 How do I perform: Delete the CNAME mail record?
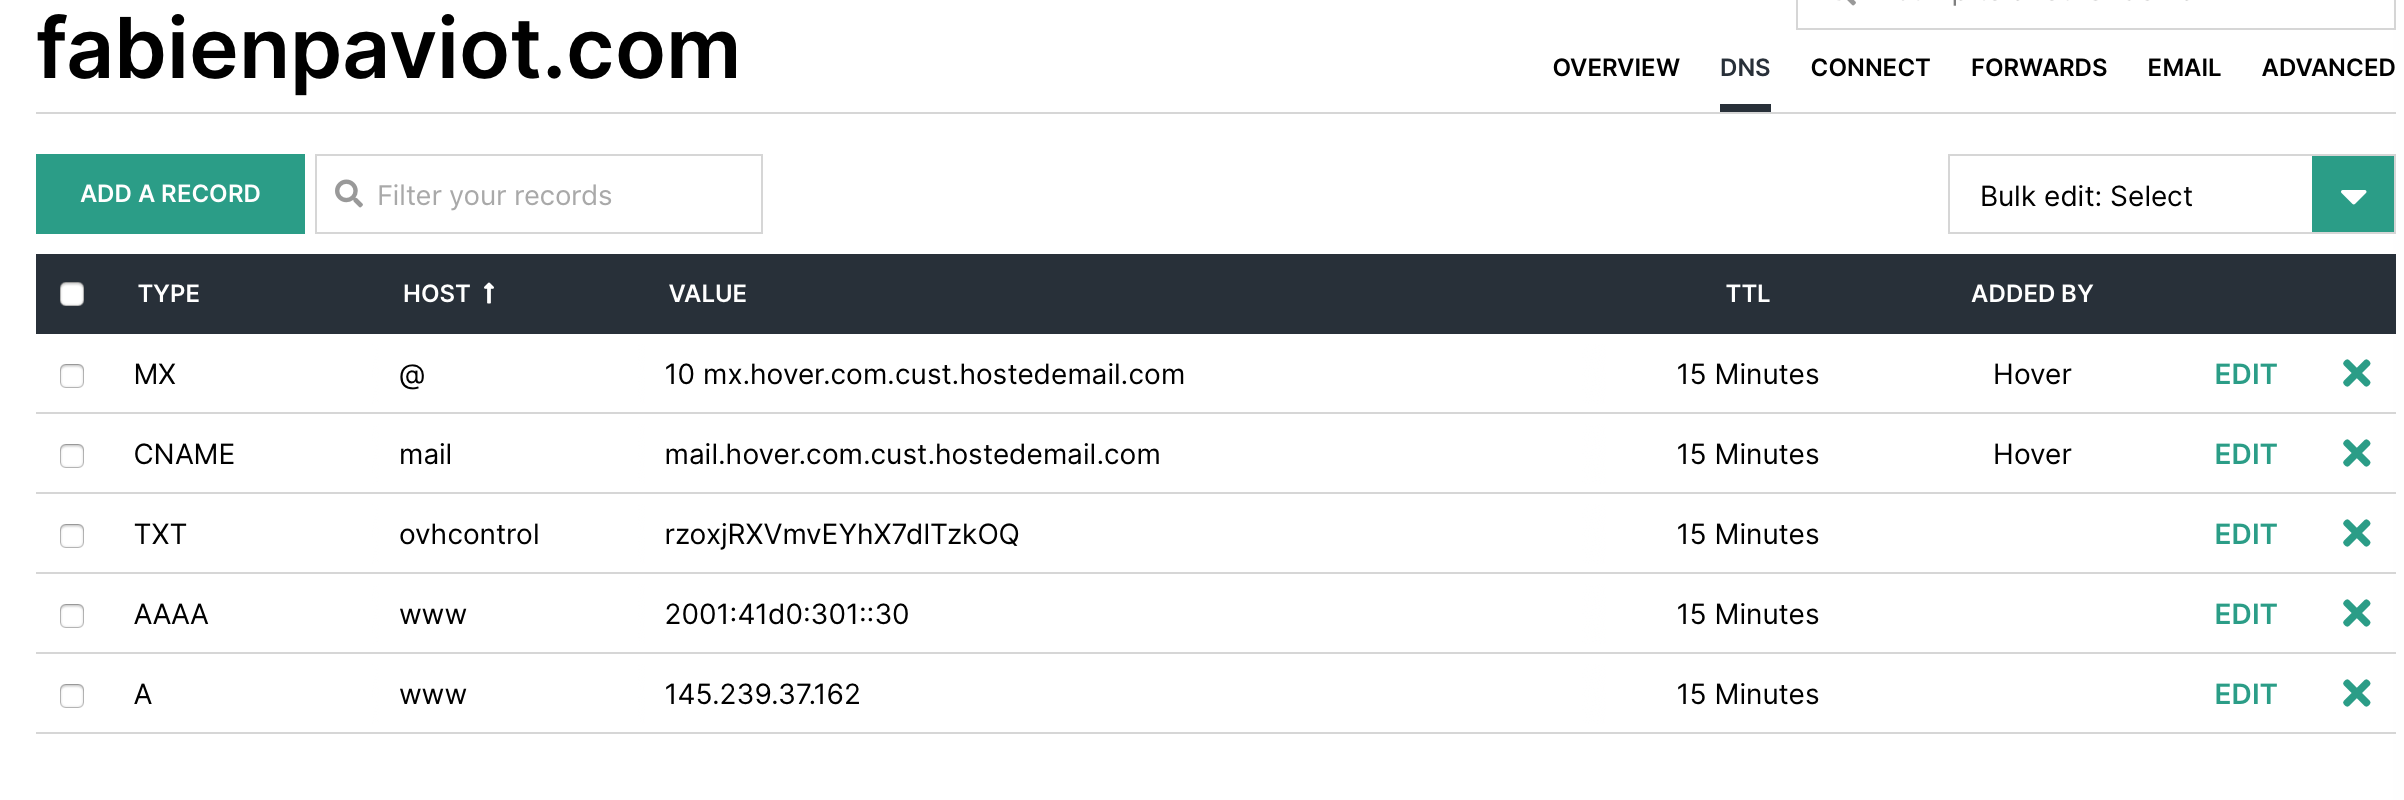(2356, 454)
